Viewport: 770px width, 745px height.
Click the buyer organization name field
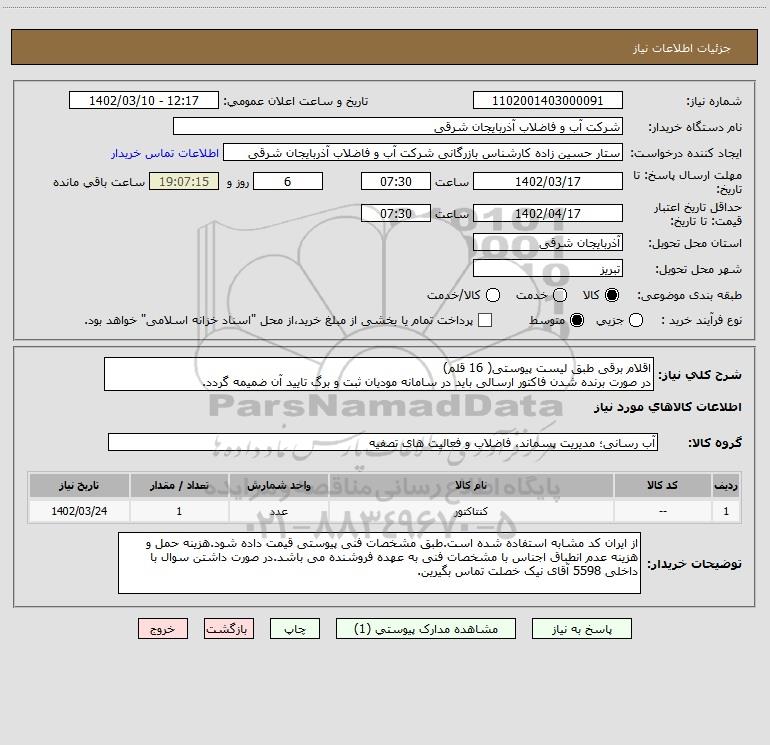398,127
